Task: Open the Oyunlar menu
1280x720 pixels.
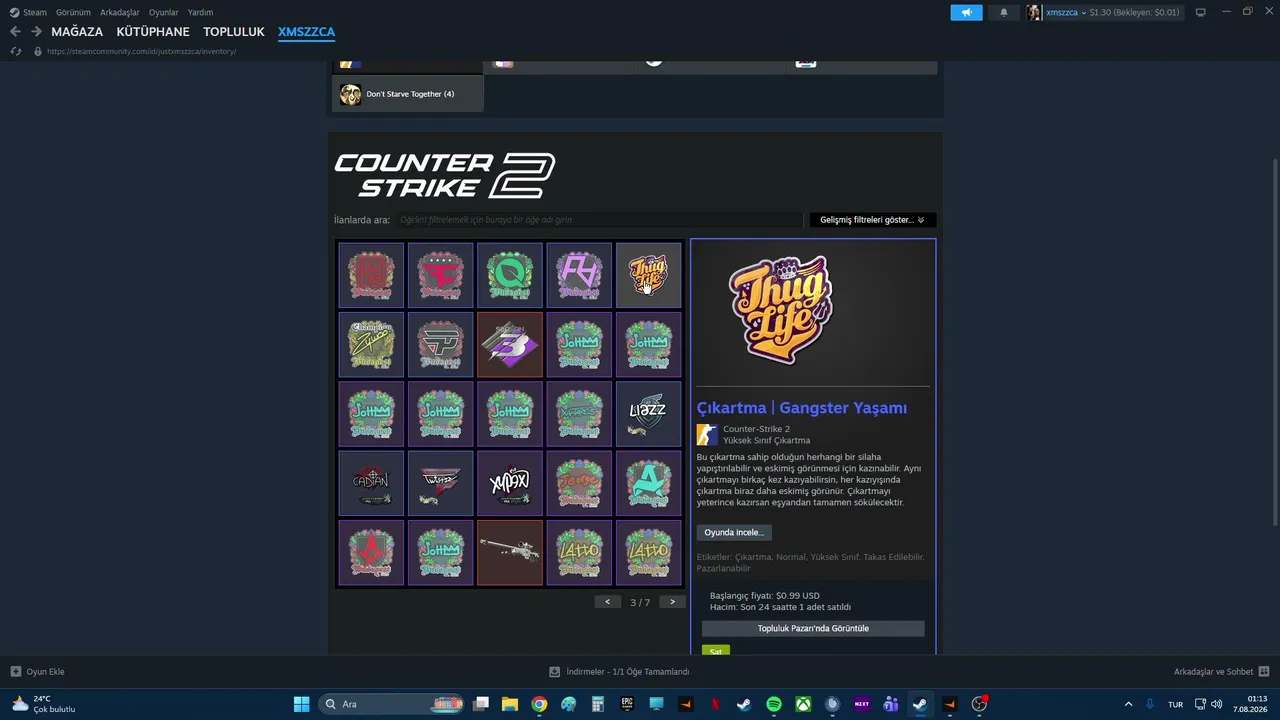Action: [164, 12]
